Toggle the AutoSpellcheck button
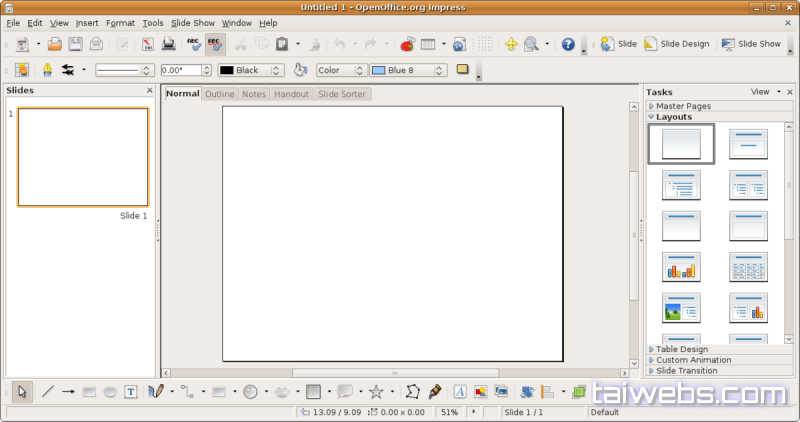800x422 pixels. [x=215, y=44]
